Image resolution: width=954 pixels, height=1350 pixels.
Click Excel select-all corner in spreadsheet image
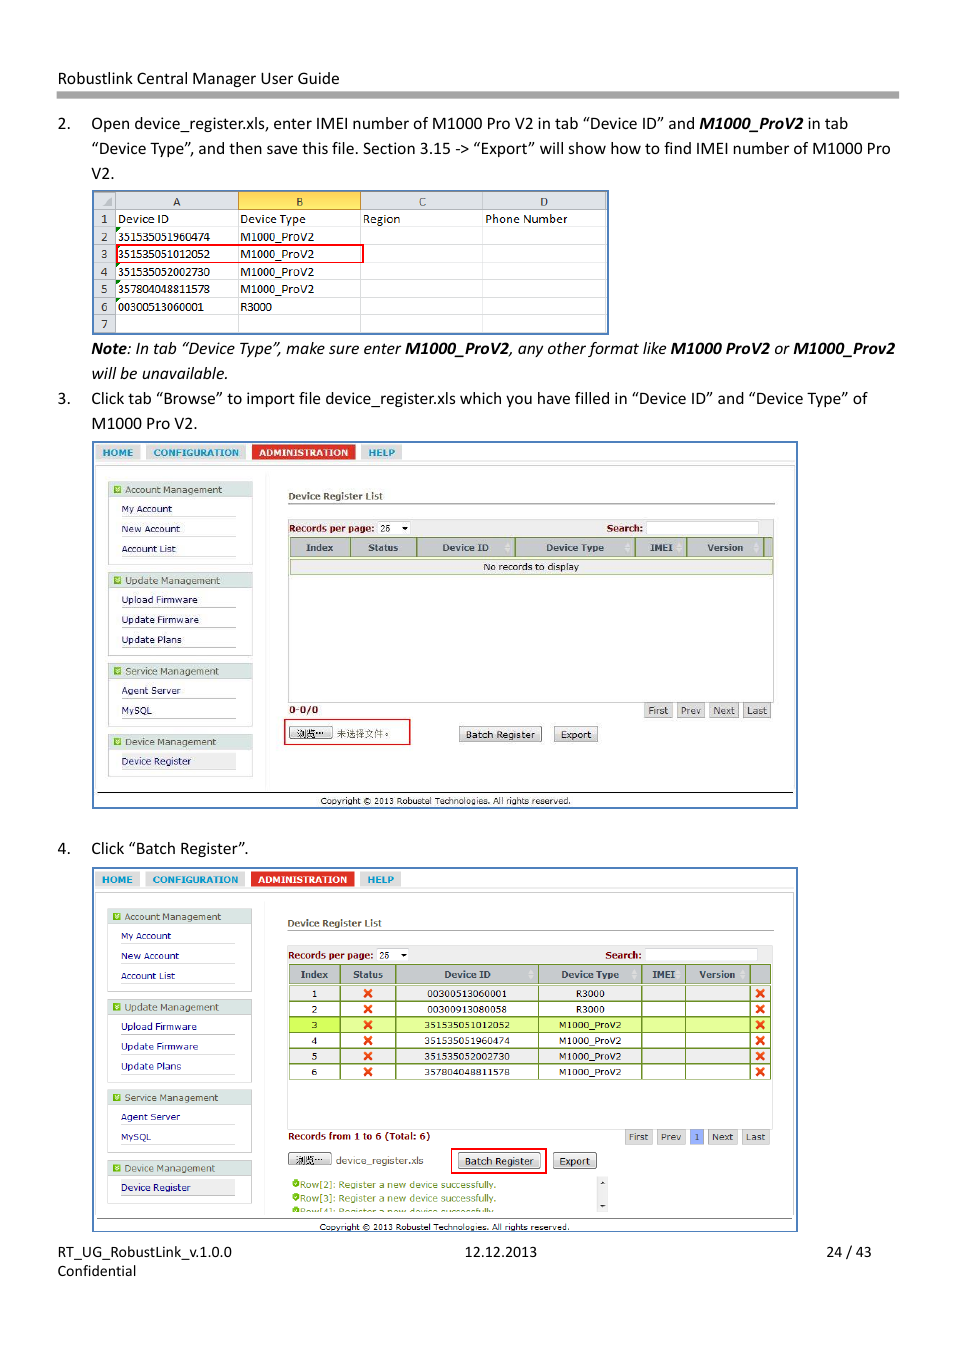(105, 201)
